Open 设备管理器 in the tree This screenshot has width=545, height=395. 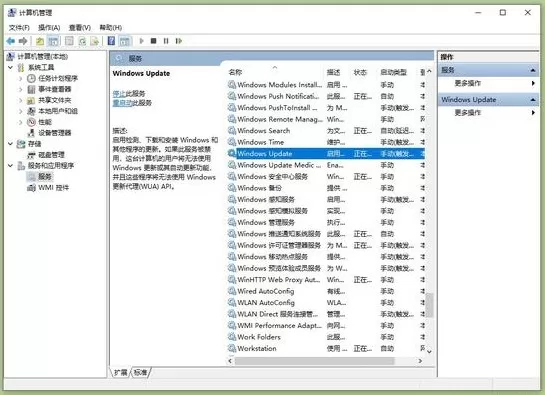pyautogui.click(x=54, y=133)
